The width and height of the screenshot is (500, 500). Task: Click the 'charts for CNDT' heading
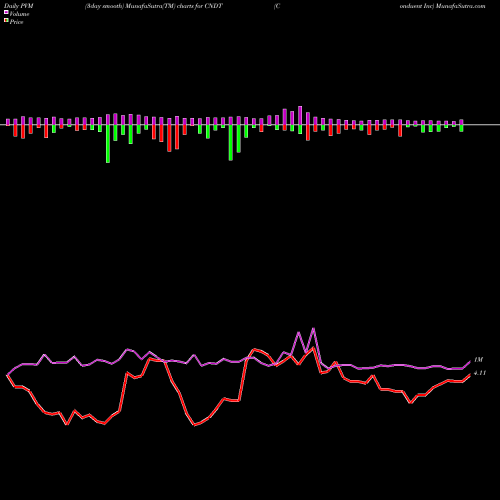pyautogui.click(x=200, y=6)
